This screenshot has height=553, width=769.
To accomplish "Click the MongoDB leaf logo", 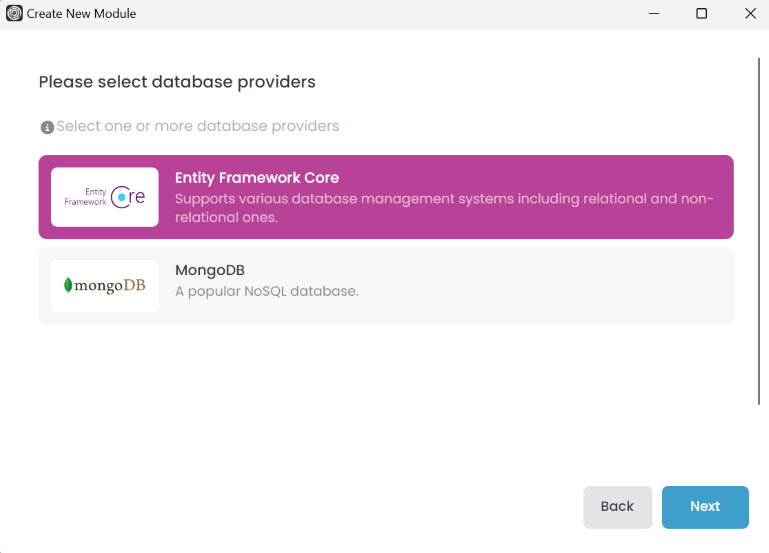I will point(105,285).
